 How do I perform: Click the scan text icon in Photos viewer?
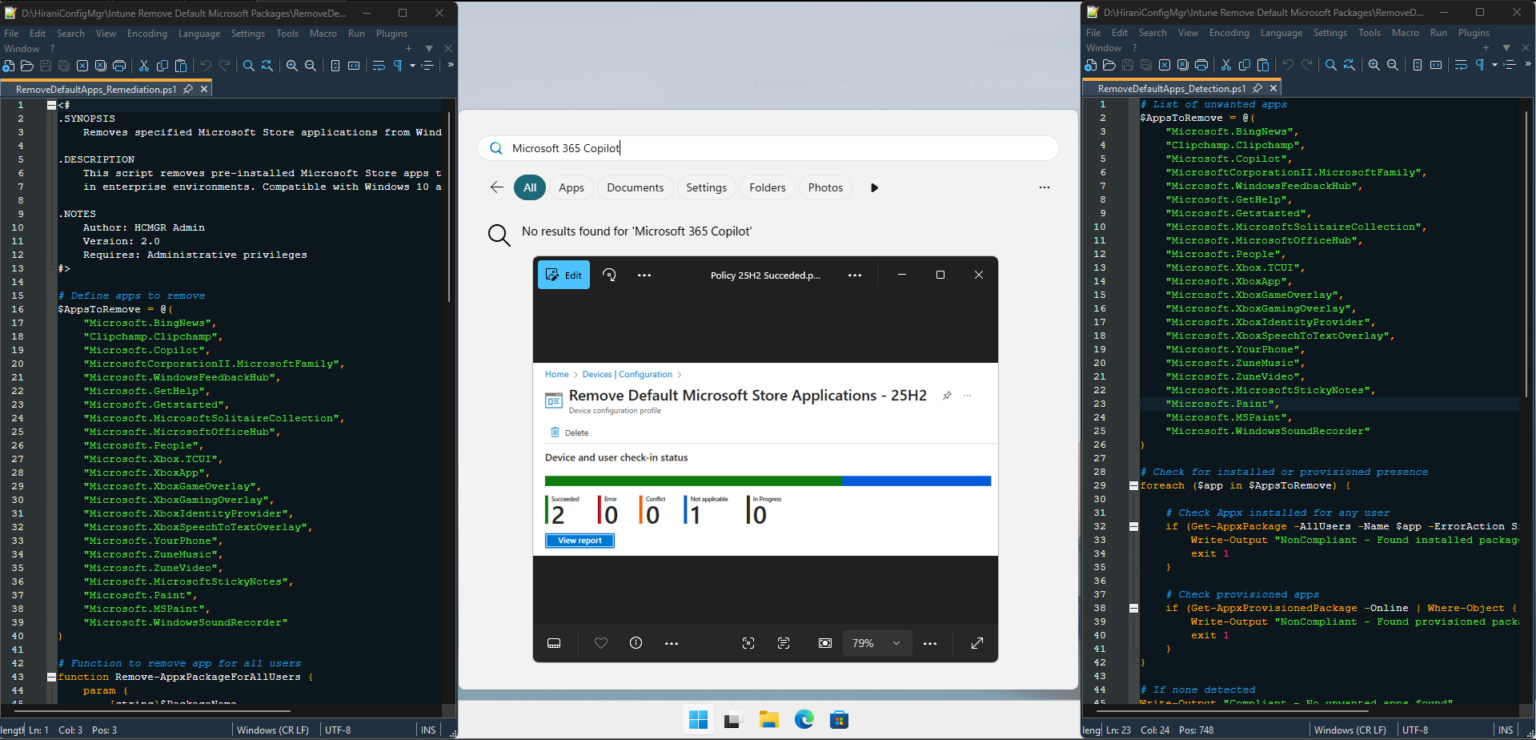click(783, 643)
